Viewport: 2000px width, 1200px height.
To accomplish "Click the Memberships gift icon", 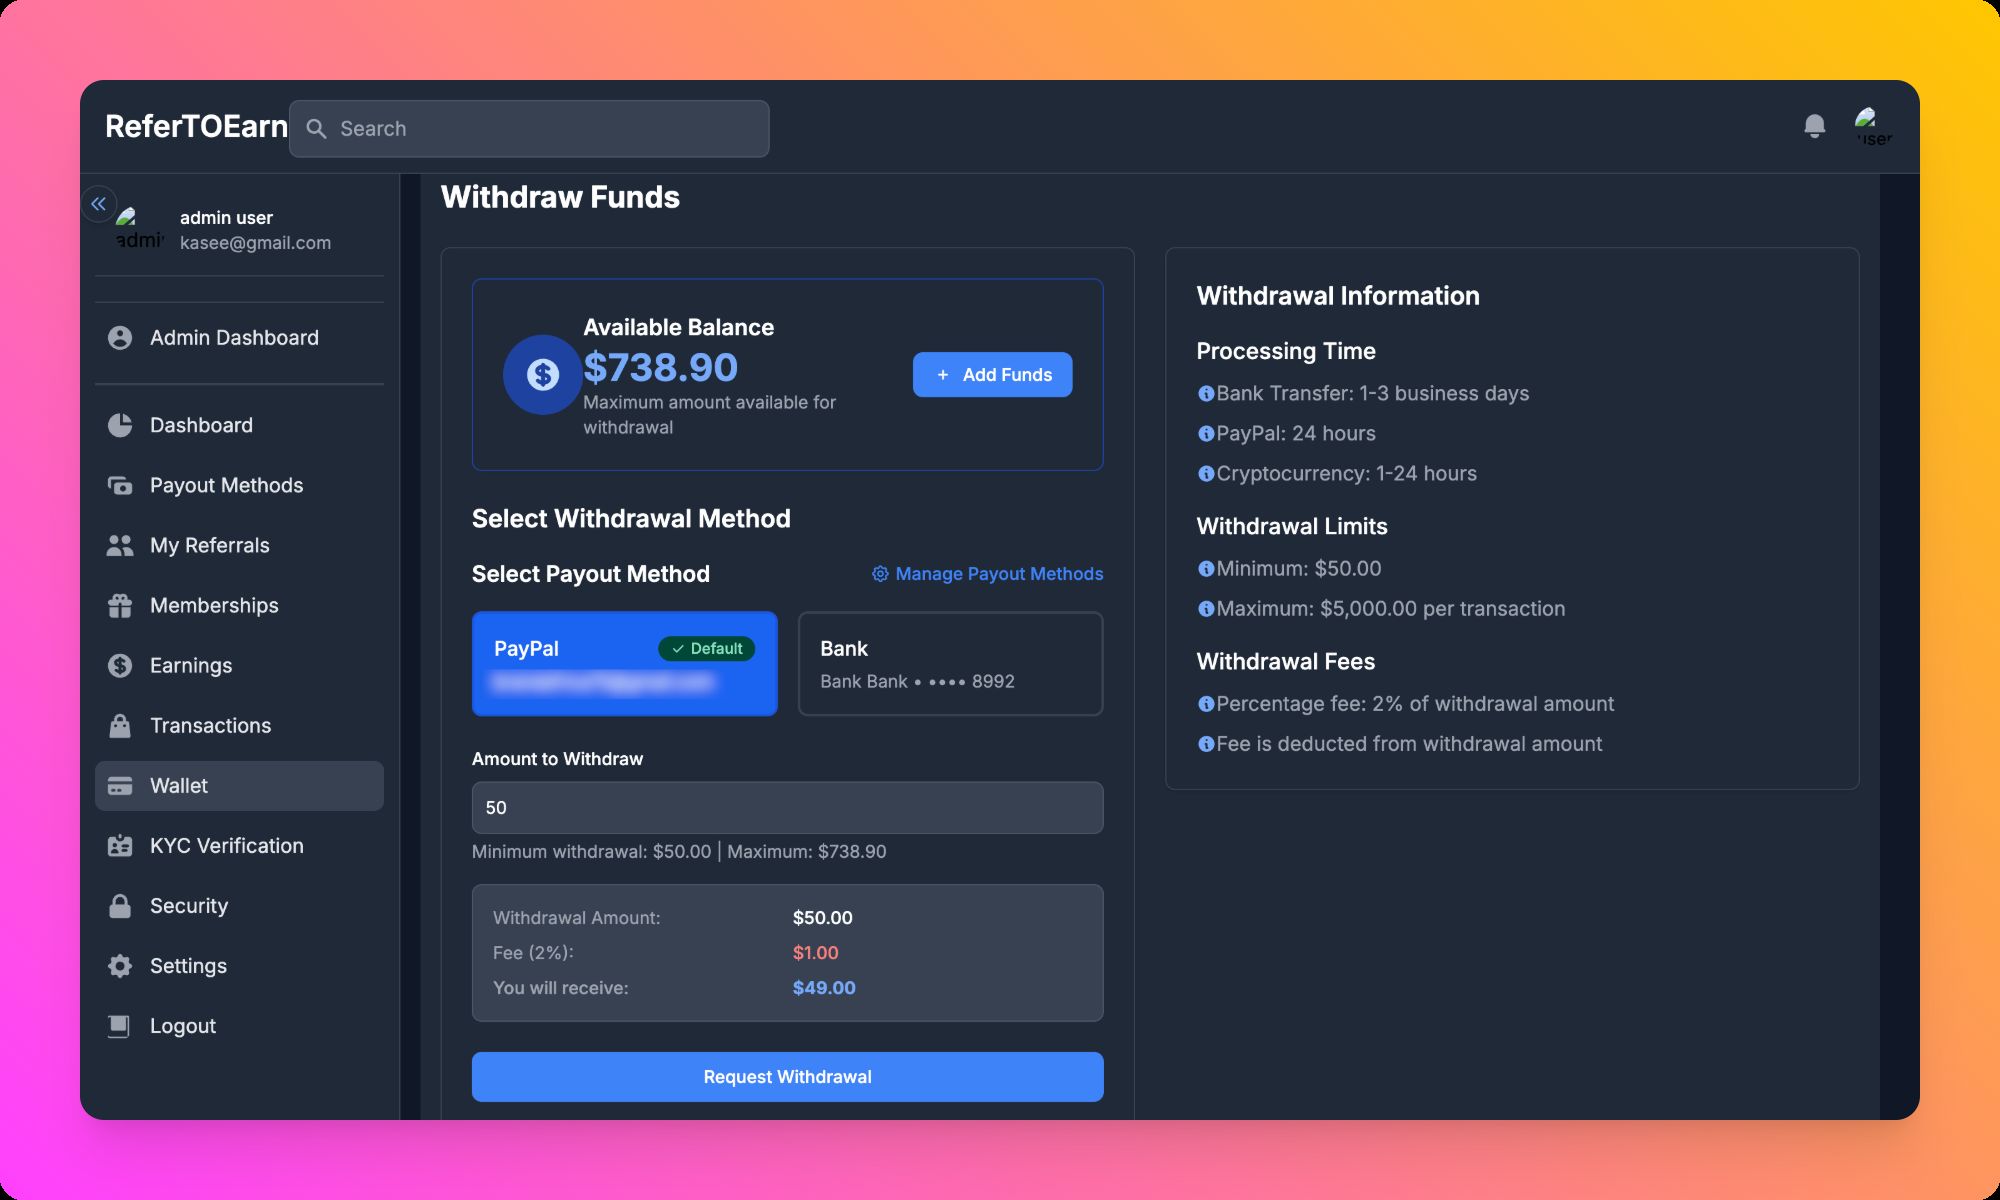I will click(x=120, y=606).
